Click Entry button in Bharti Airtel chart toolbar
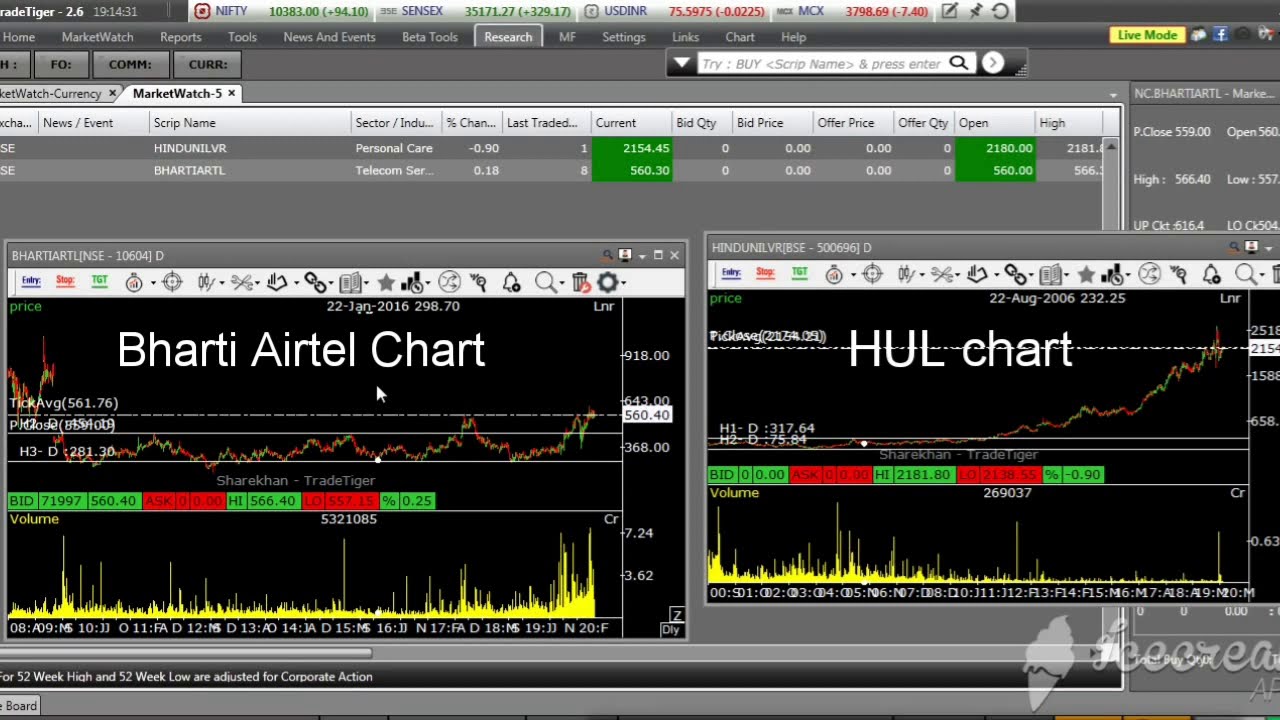This screenshot has width=1280, height=720. pyautogui.click(x=31, y=281)
